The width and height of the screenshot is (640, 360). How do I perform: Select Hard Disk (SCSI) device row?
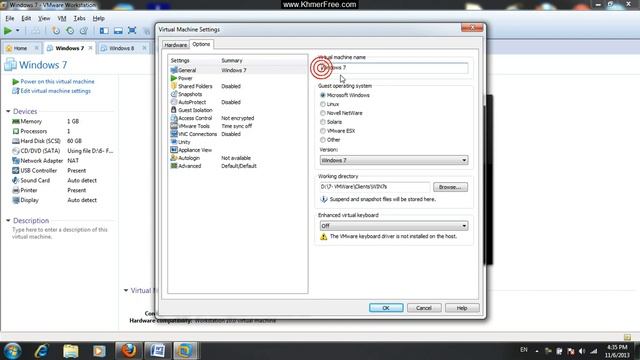click(x=62, y=141)
